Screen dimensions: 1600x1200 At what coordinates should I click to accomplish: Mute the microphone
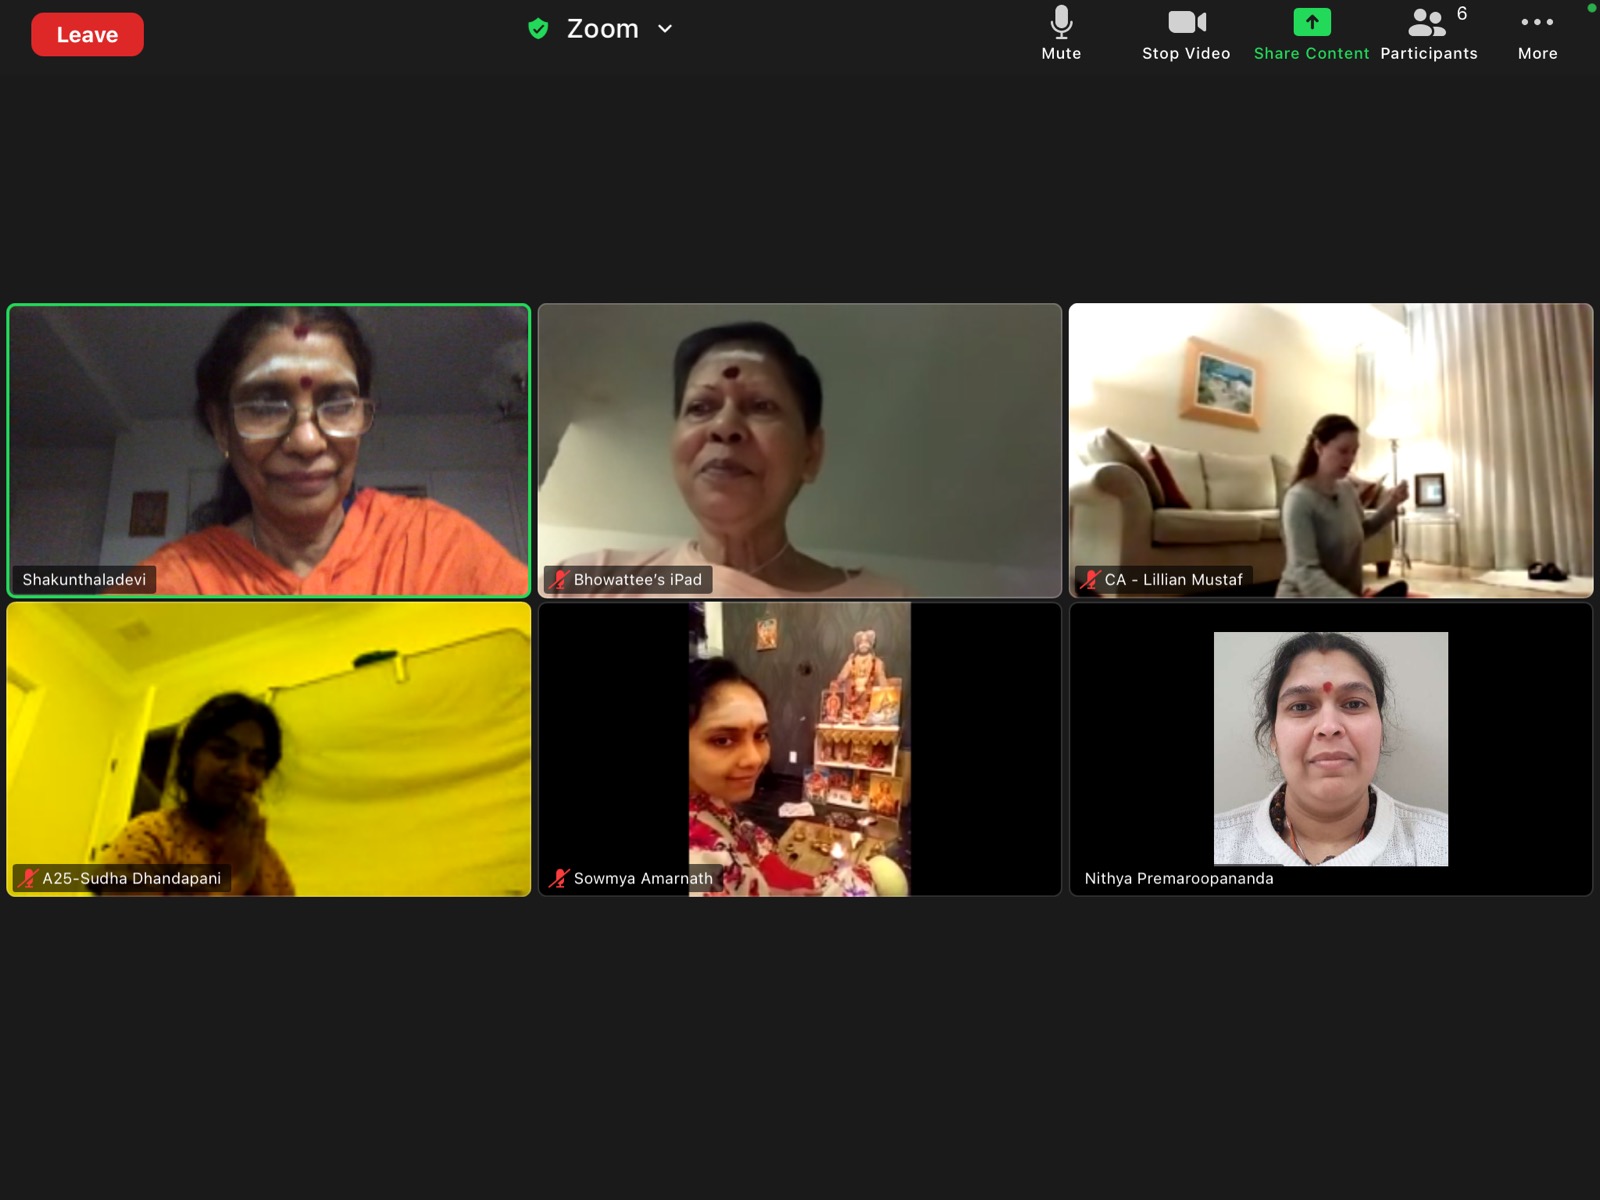[1061, 33]
